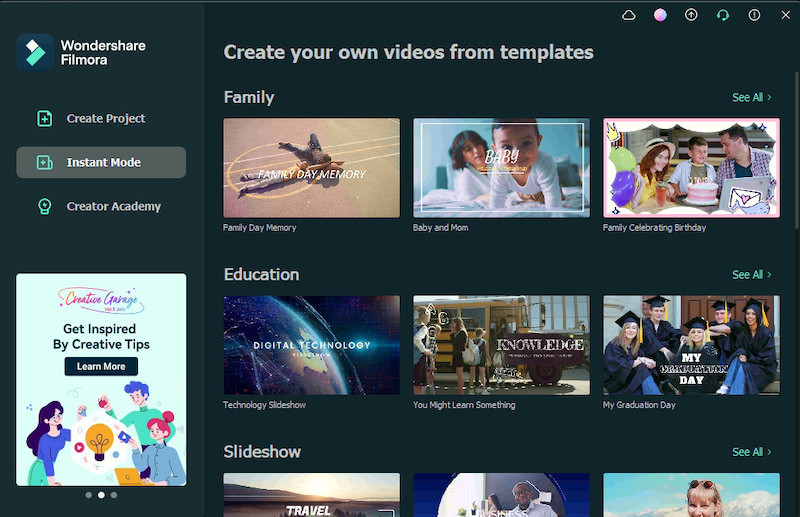Open the Travel slideshow template thumbnail
Screen dimensions: 800x517
(x=311, y=495)
